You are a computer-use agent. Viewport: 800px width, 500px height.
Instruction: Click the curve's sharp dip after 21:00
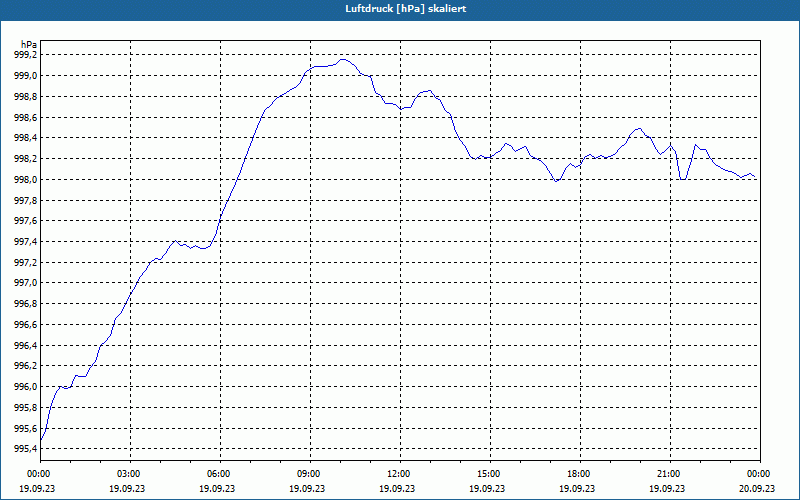[x=683, y=179]
